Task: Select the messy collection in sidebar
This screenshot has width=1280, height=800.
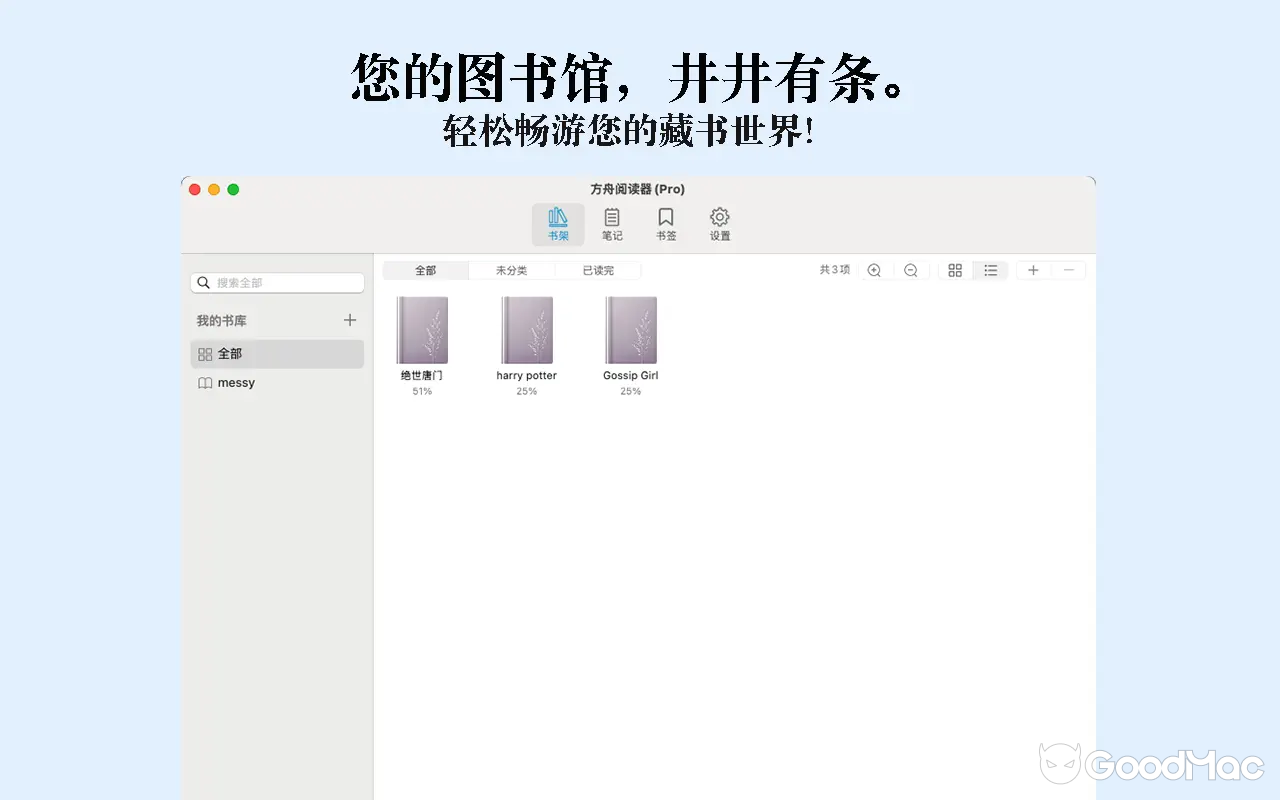Action: pos(236,382)
